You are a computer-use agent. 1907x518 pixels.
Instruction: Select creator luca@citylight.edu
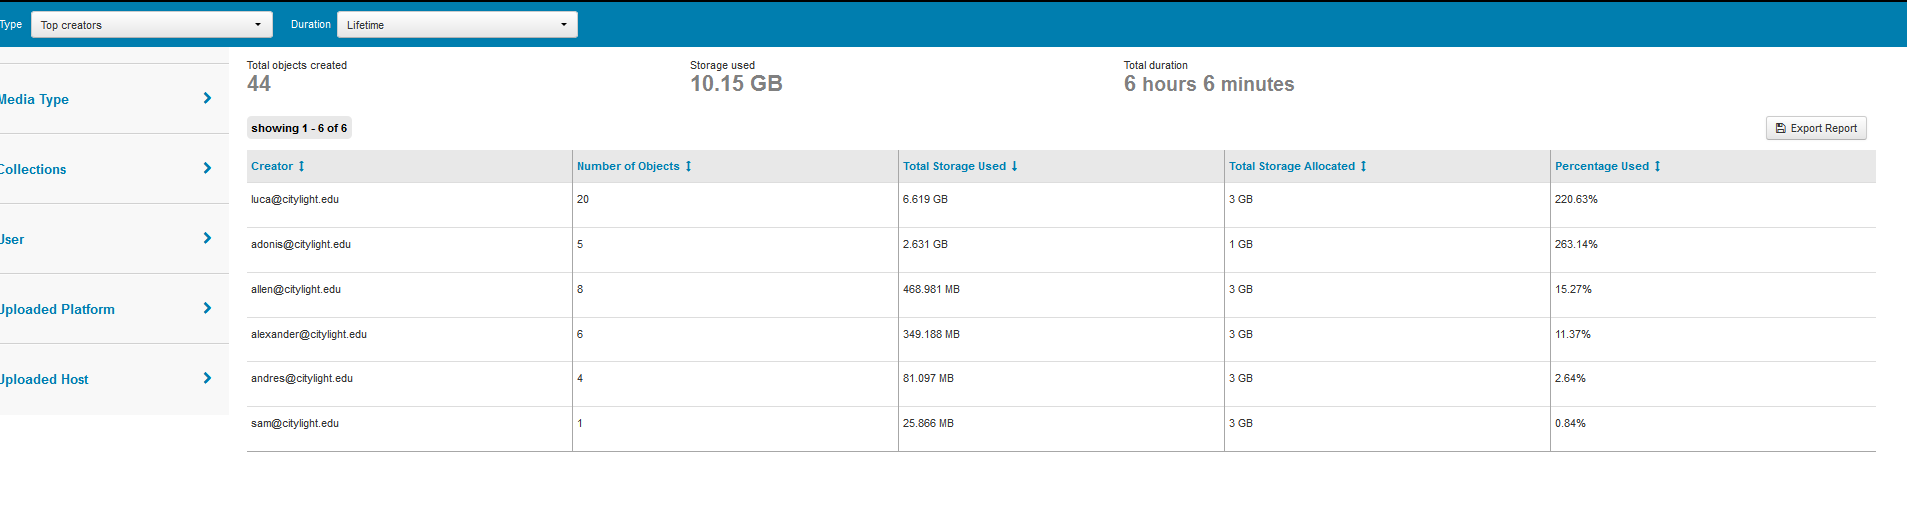tap(295, 199)
